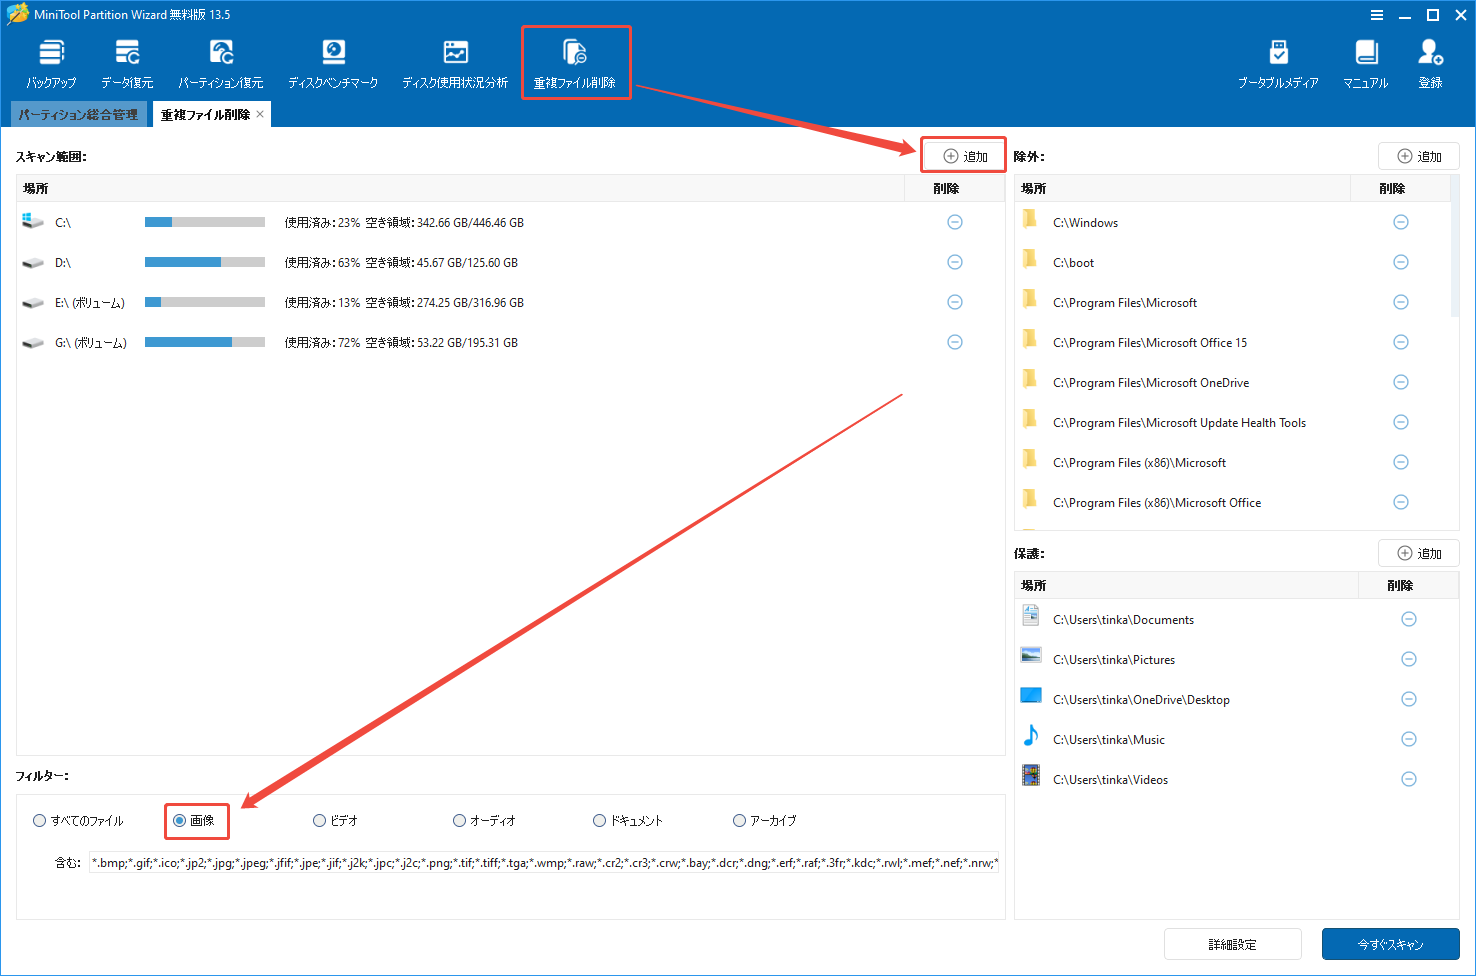Viewport: 1476px width, 976px height.
Task: Select the 重複ファイル削除 tab
Action: (x=205, y=113)
